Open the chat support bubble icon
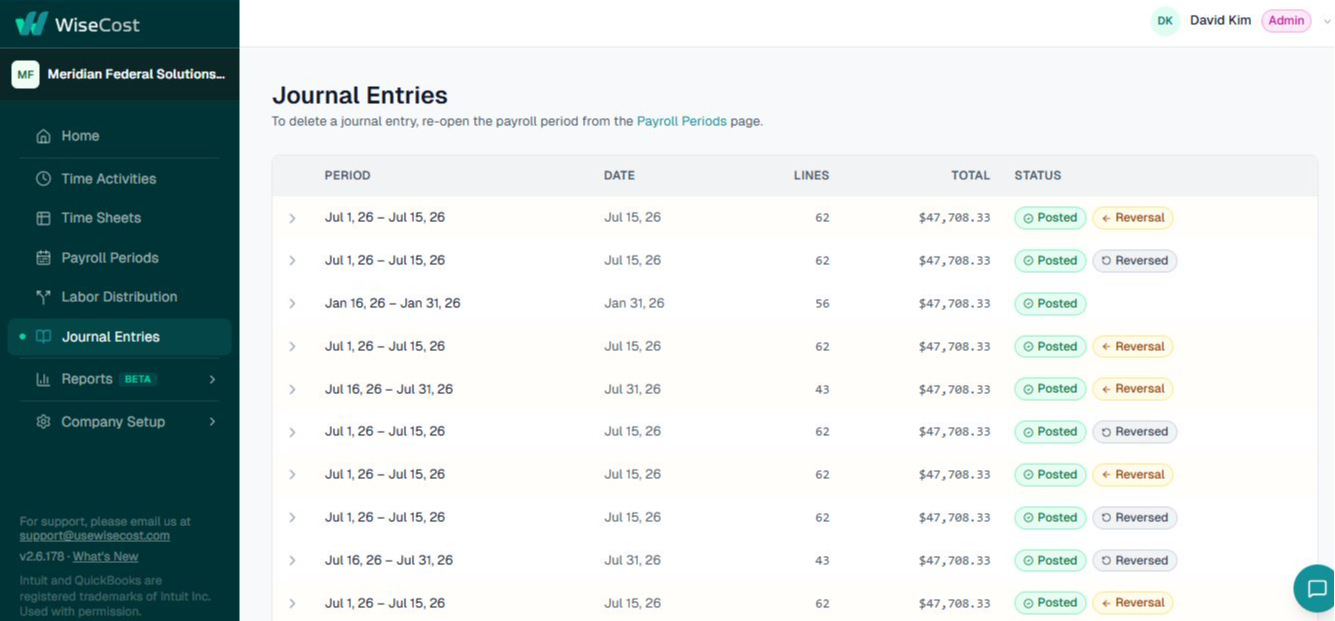Screen dimensions: 1335x621 [x=1316, y=588]
